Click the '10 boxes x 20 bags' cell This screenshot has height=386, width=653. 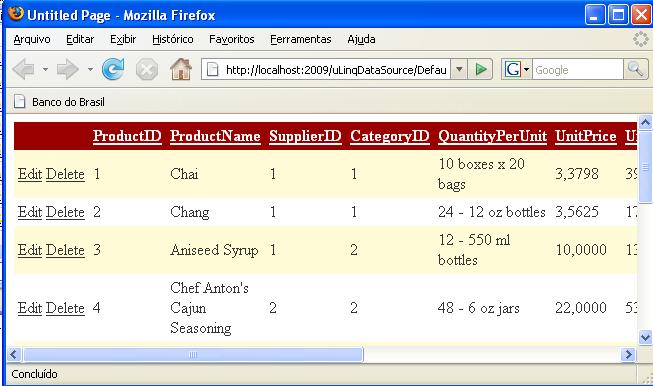pyautogui.click(x=481, y=174)
